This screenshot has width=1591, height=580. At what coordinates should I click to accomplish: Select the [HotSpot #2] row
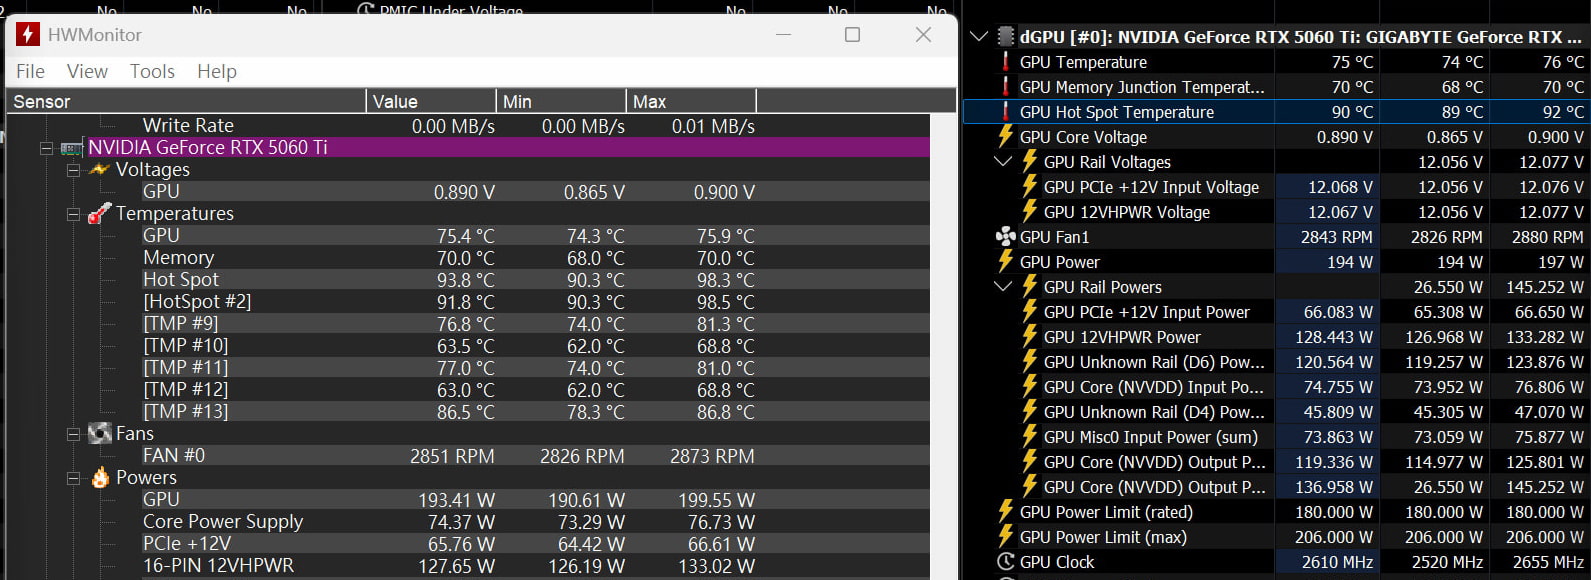[x=536, y=302]
